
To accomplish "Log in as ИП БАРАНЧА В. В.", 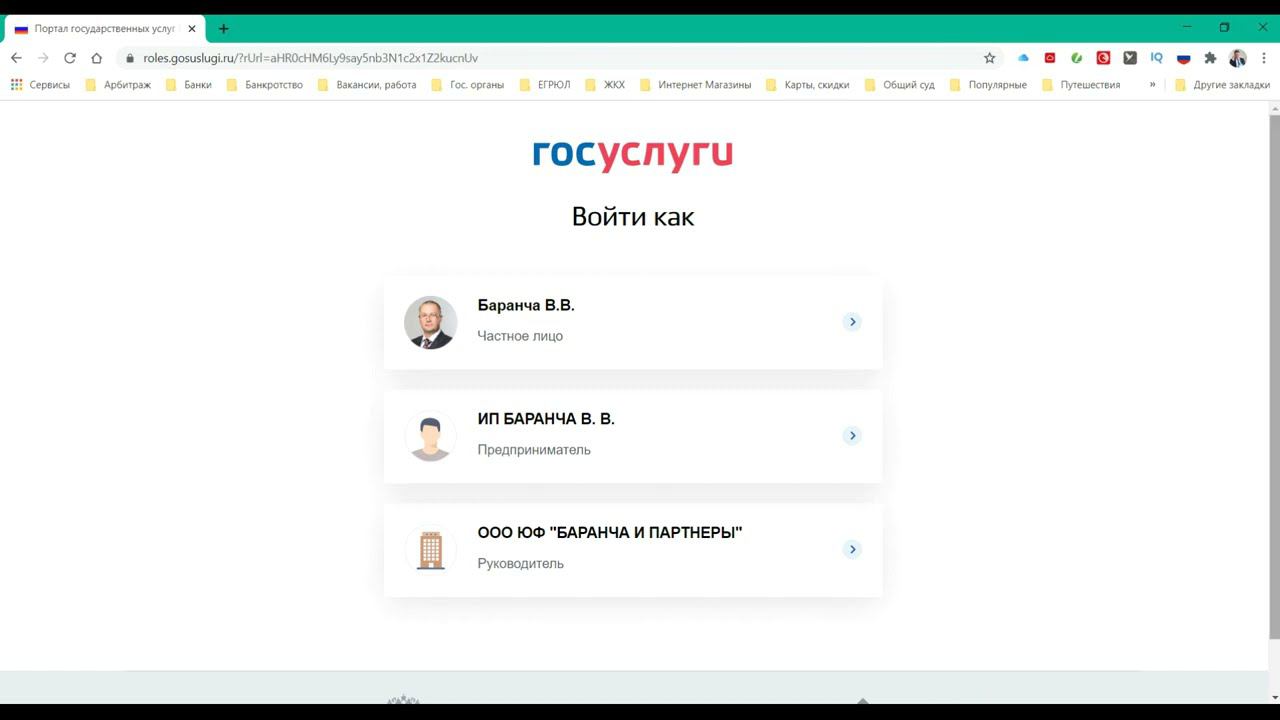I will 633,436.
